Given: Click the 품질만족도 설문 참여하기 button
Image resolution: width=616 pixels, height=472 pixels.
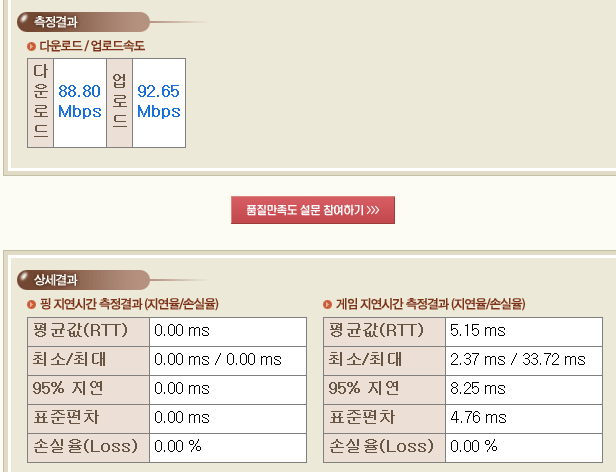Looking at the screenshot, I should [313, 210].
